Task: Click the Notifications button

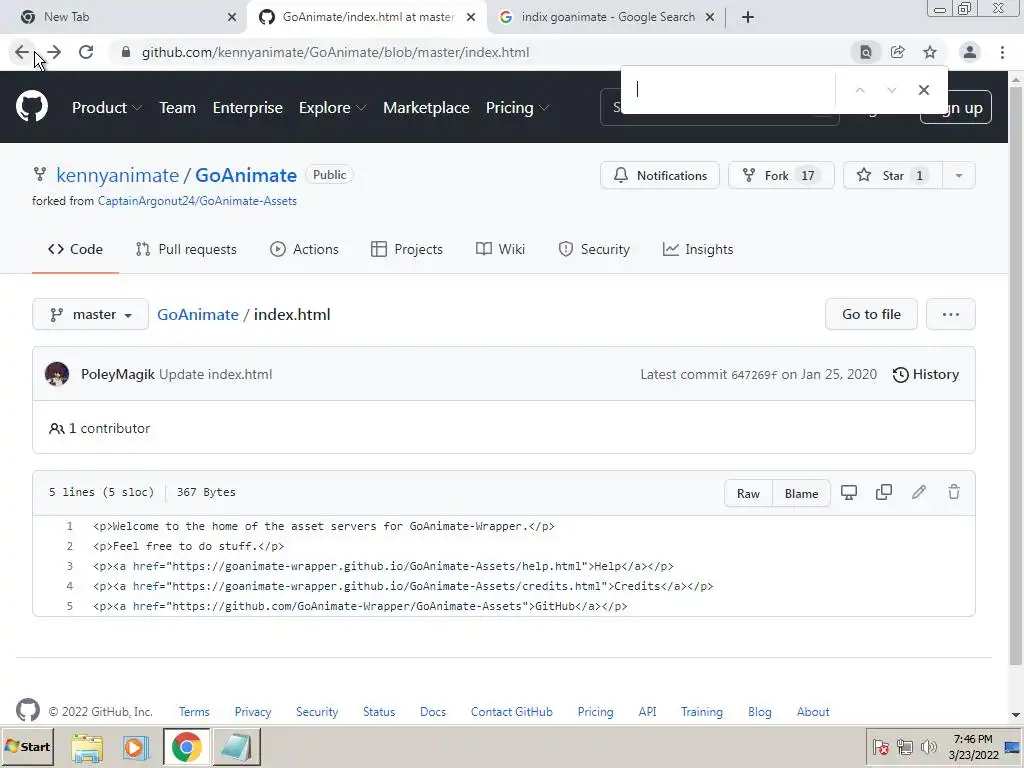Action: pos(660,176)
